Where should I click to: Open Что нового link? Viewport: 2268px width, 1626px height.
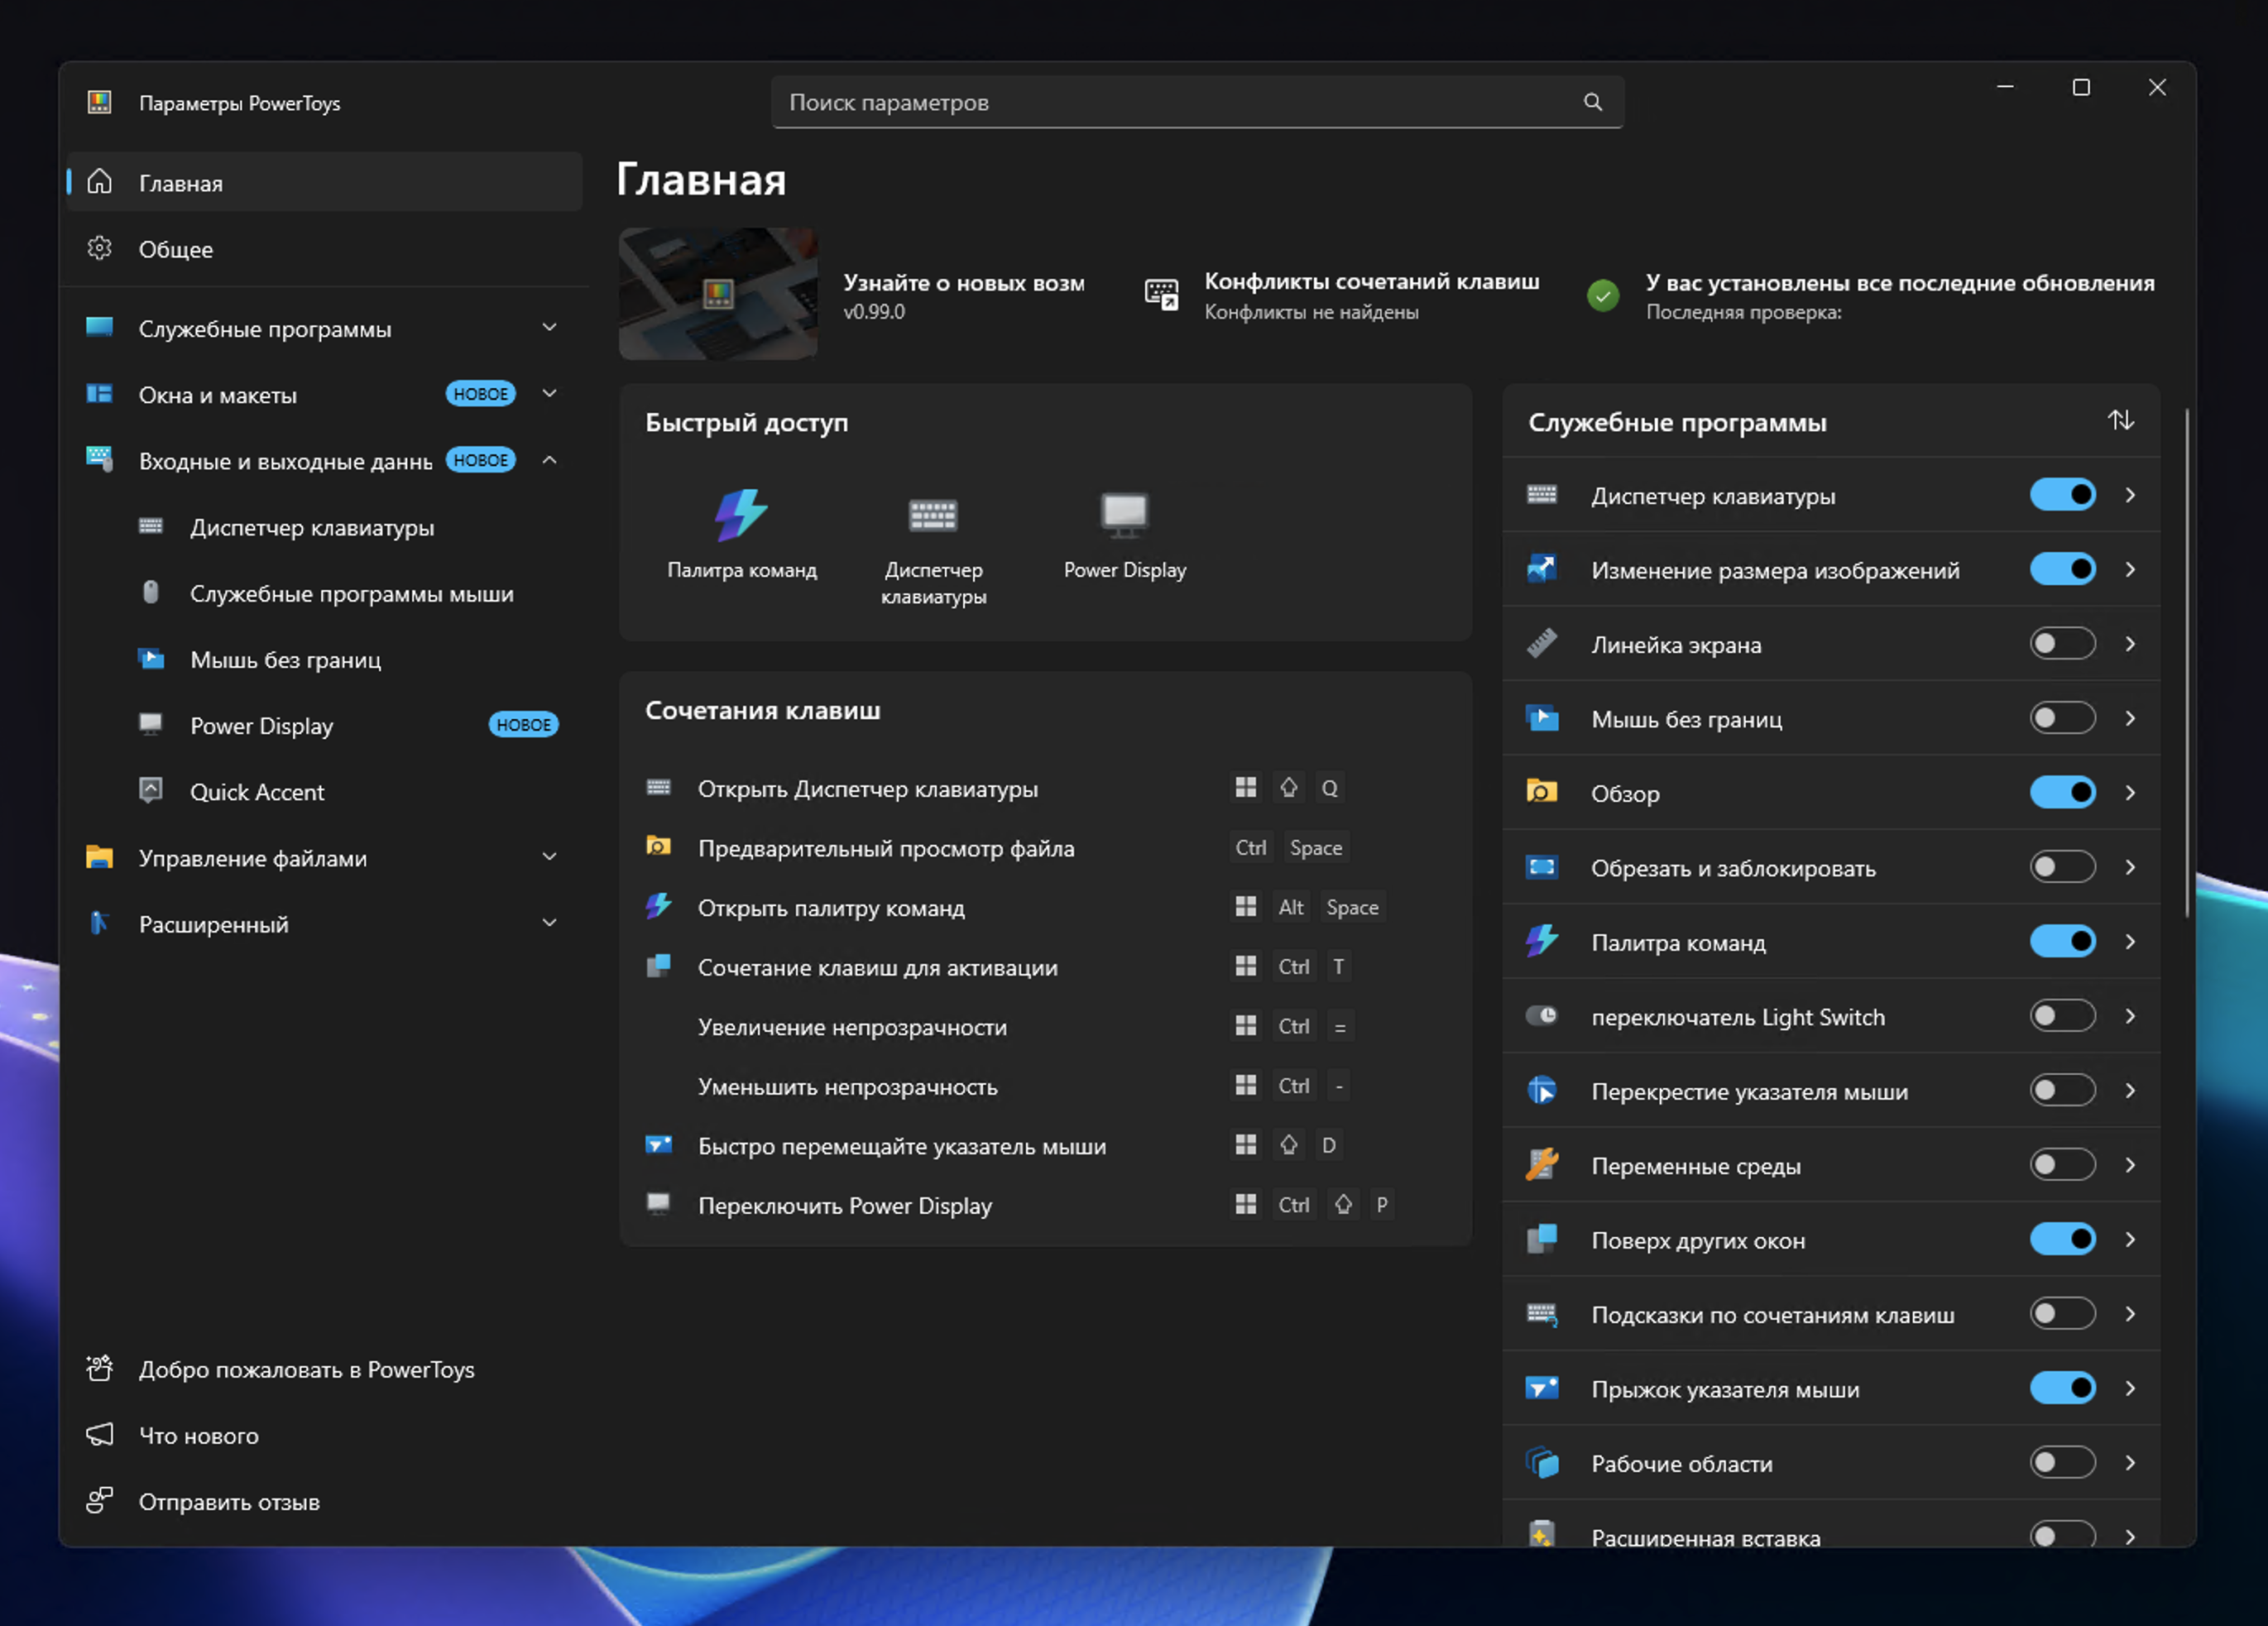[198, 1436]
